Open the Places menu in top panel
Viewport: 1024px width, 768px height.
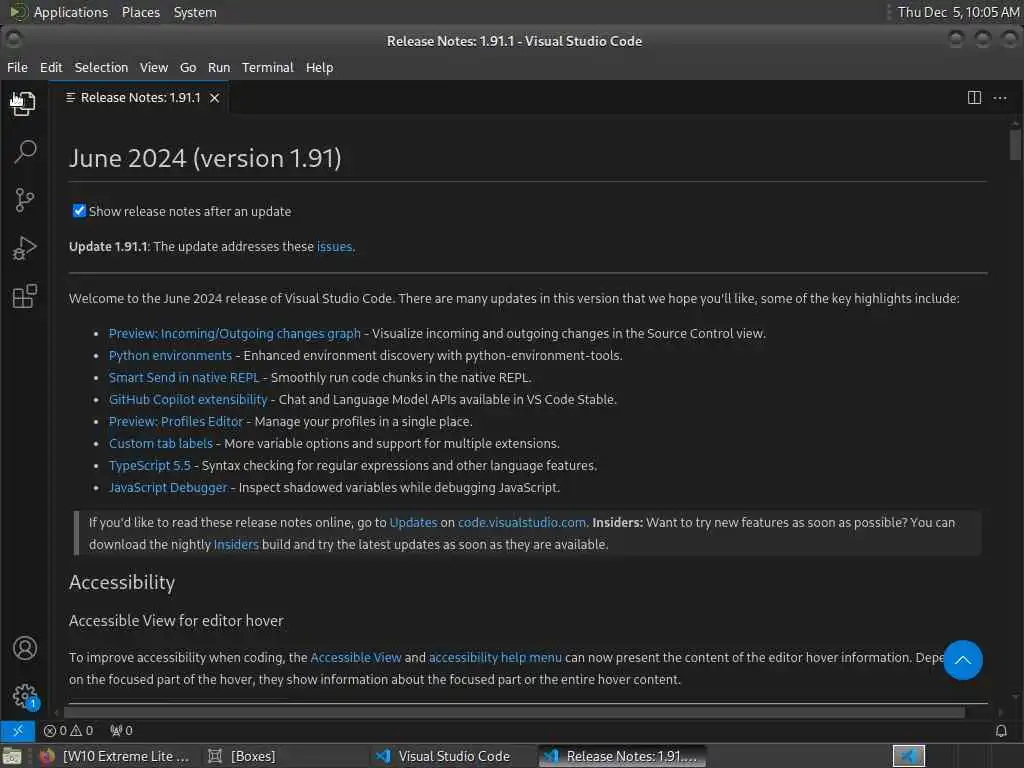pos(141,12)
